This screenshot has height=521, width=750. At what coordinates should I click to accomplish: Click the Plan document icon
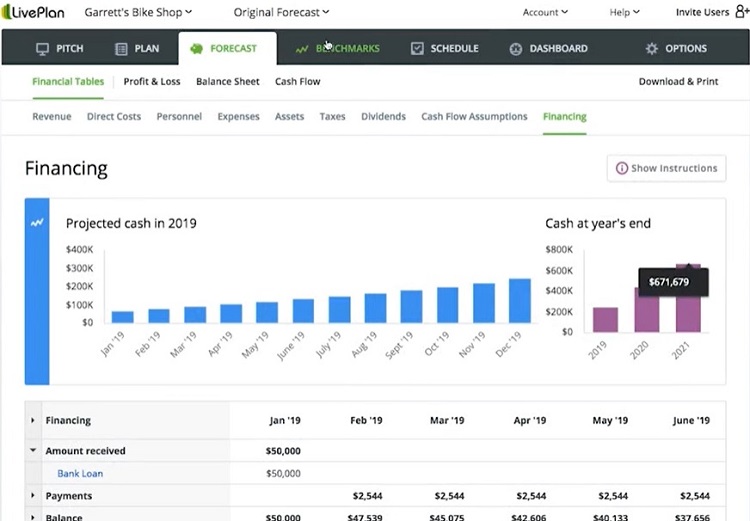(x=121, y=49)
